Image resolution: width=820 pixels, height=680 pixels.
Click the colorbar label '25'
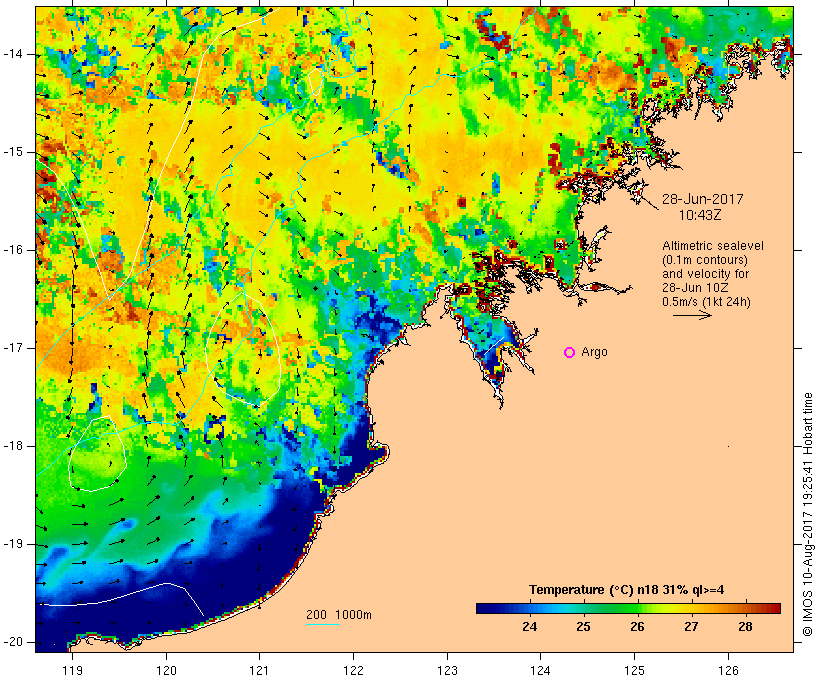[x=584, y=626]
